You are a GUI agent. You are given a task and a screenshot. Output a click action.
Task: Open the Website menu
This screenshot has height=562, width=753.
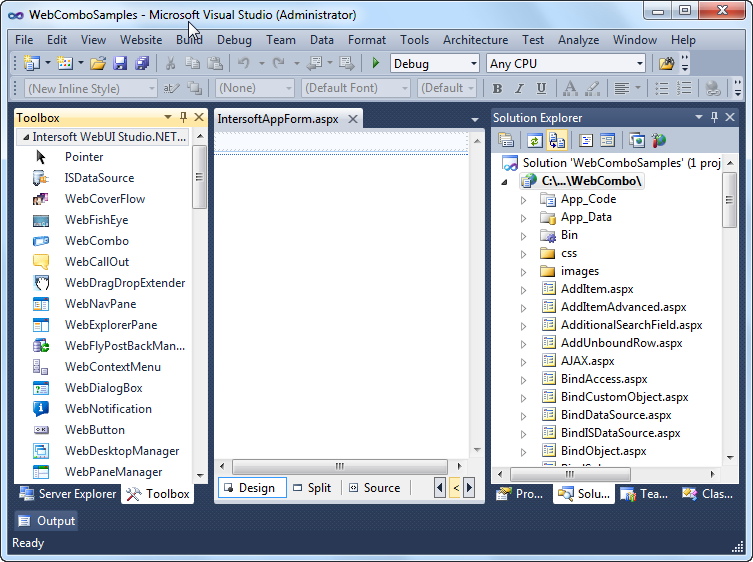pyautogui.click(x=141, y=40)
